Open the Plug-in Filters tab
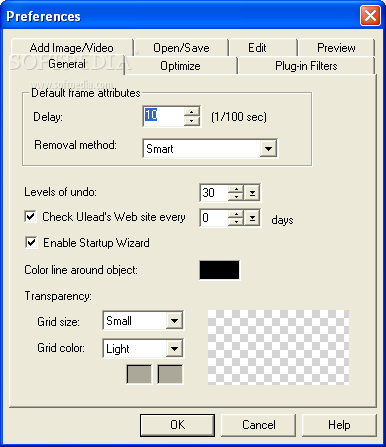The width and height of the screenshot is (386, 447). pyautogui.click(x=306, y=66)
